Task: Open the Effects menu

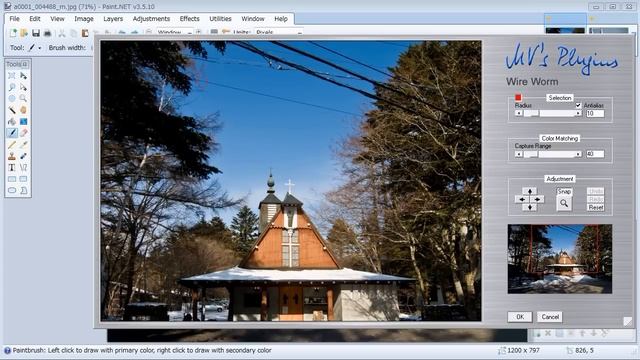Action: coord(189,19)
